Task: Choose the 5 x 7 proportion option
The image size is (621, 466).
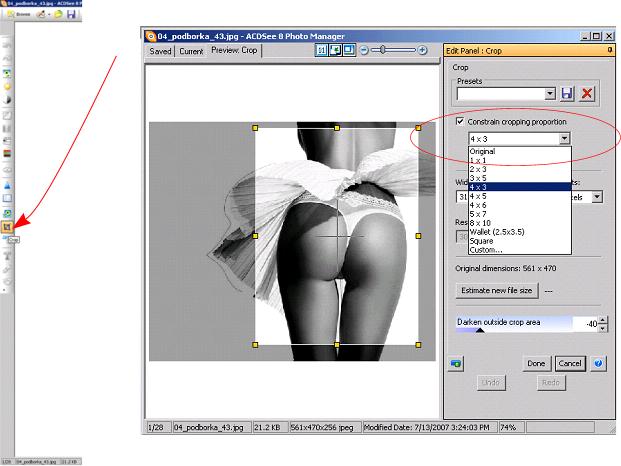Action: [482, 213]
